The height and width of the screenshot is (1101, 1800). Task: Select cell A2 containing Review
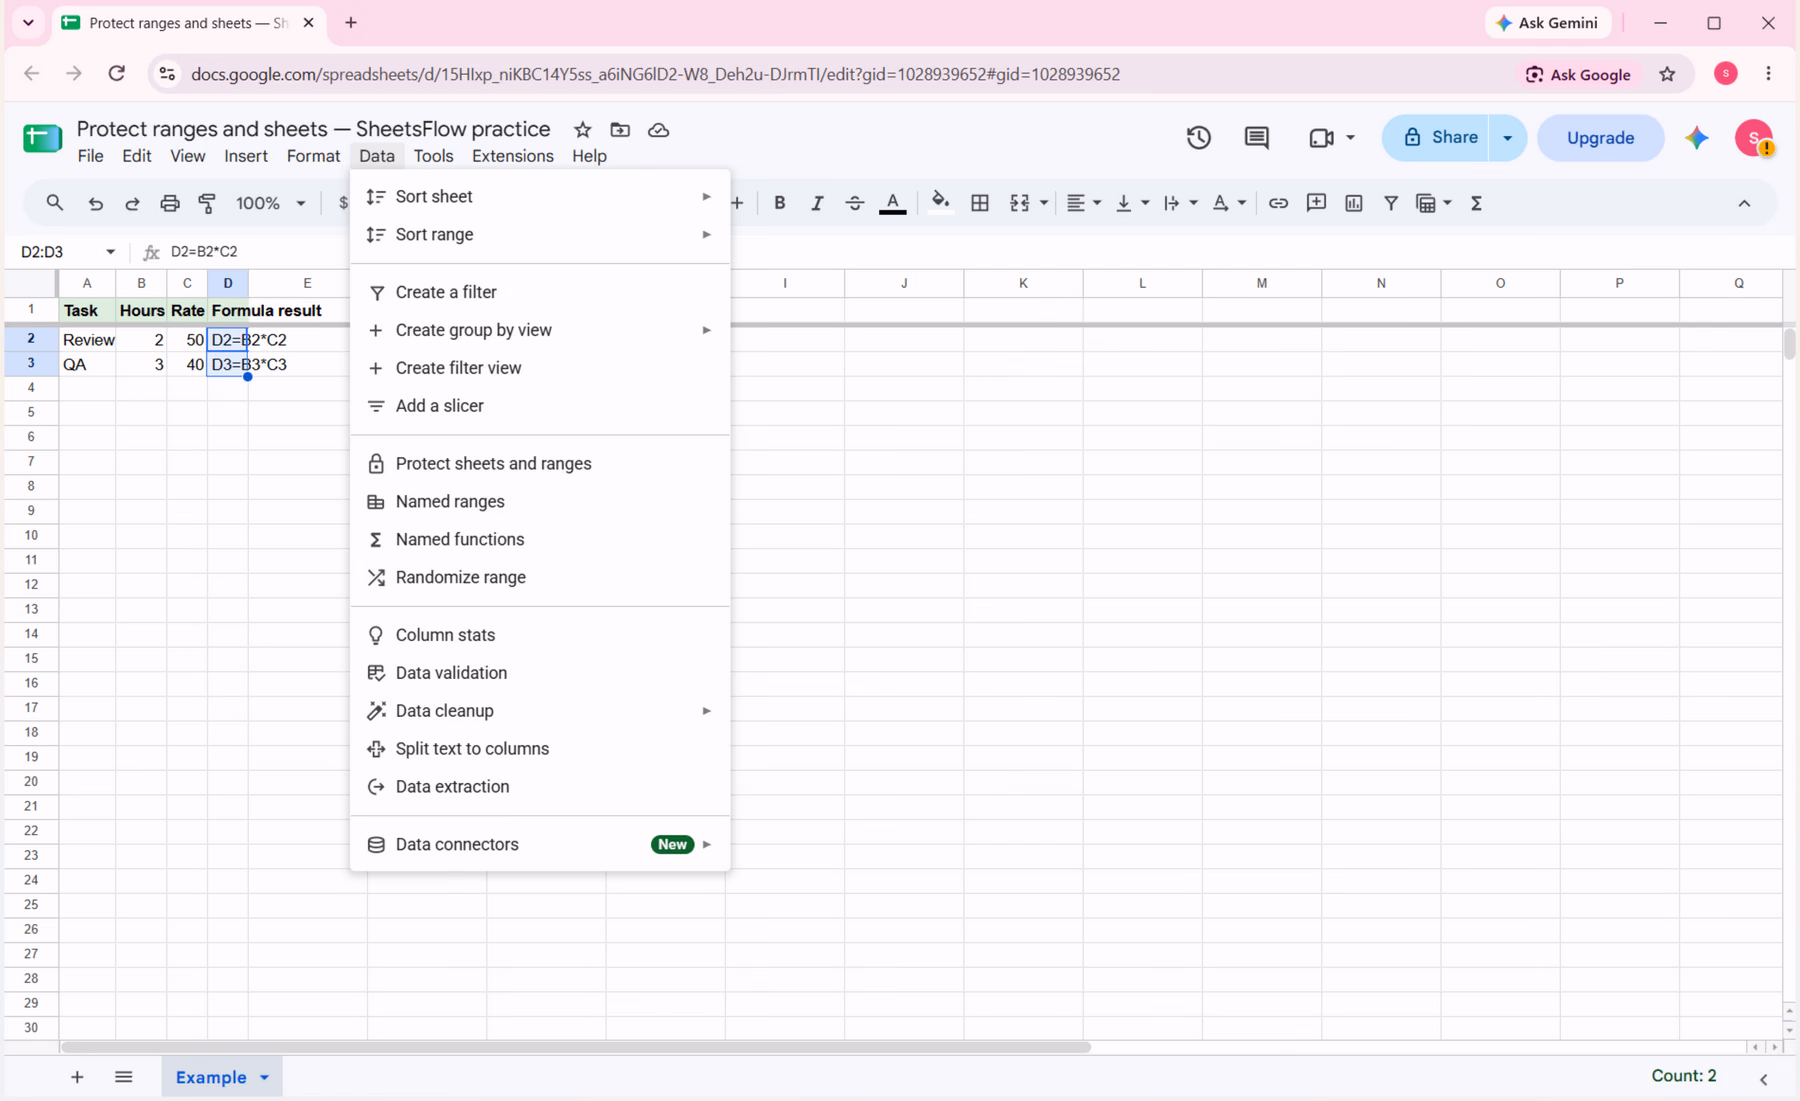click(88, 340)
